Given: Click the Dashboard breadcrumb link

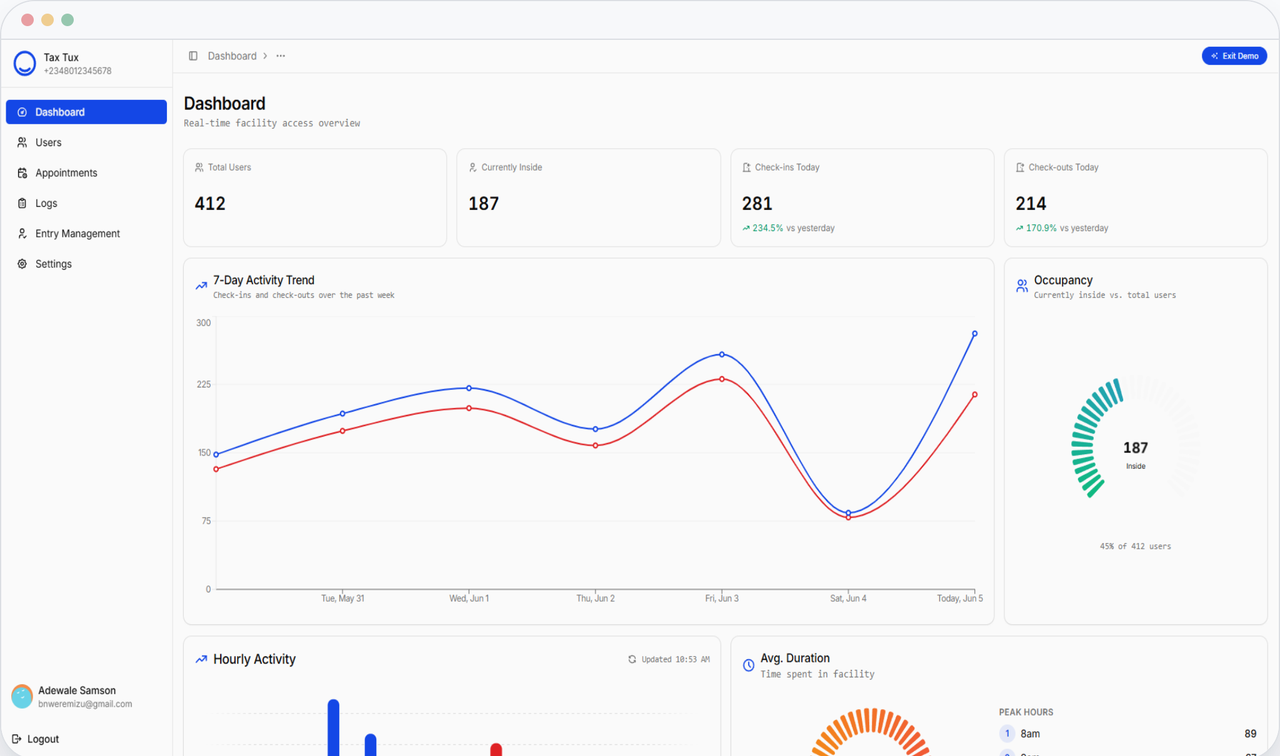Looking at the screenshot, I should pyautogui.click(x=232, y=56).
